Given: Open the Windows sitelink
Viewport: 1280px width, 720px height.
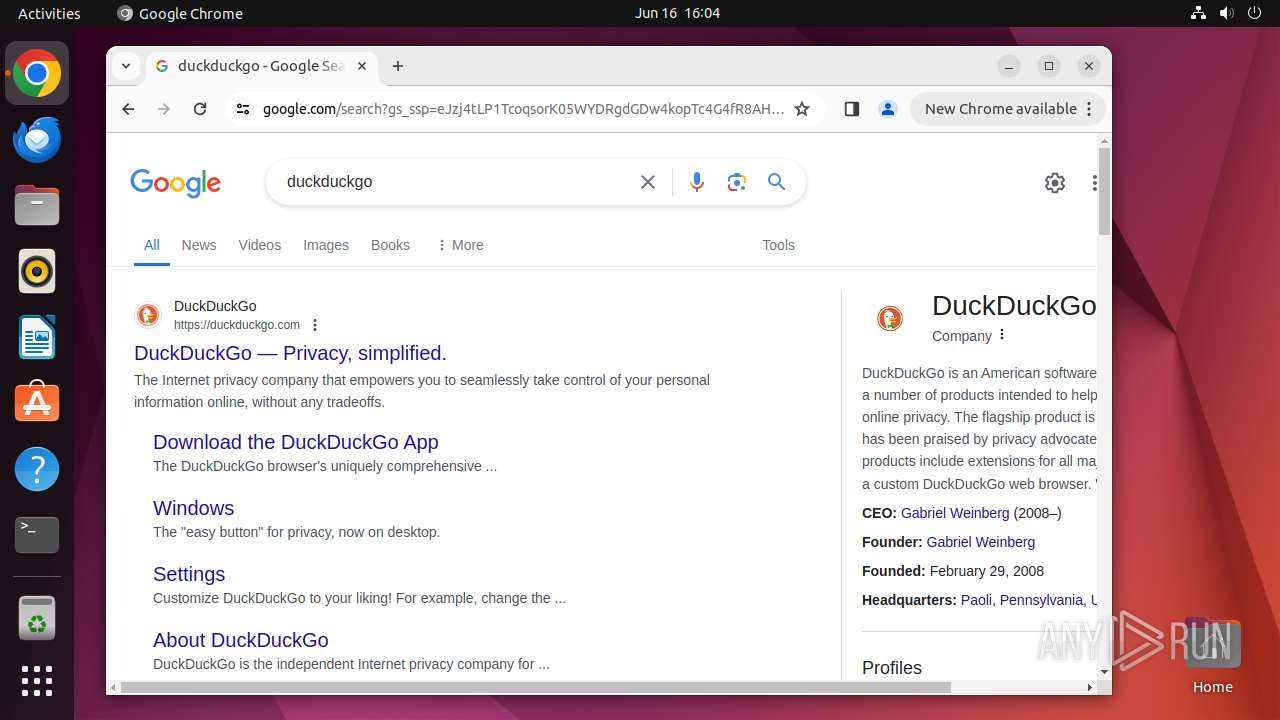Looking at the screenshot, I should pos(193,508).
